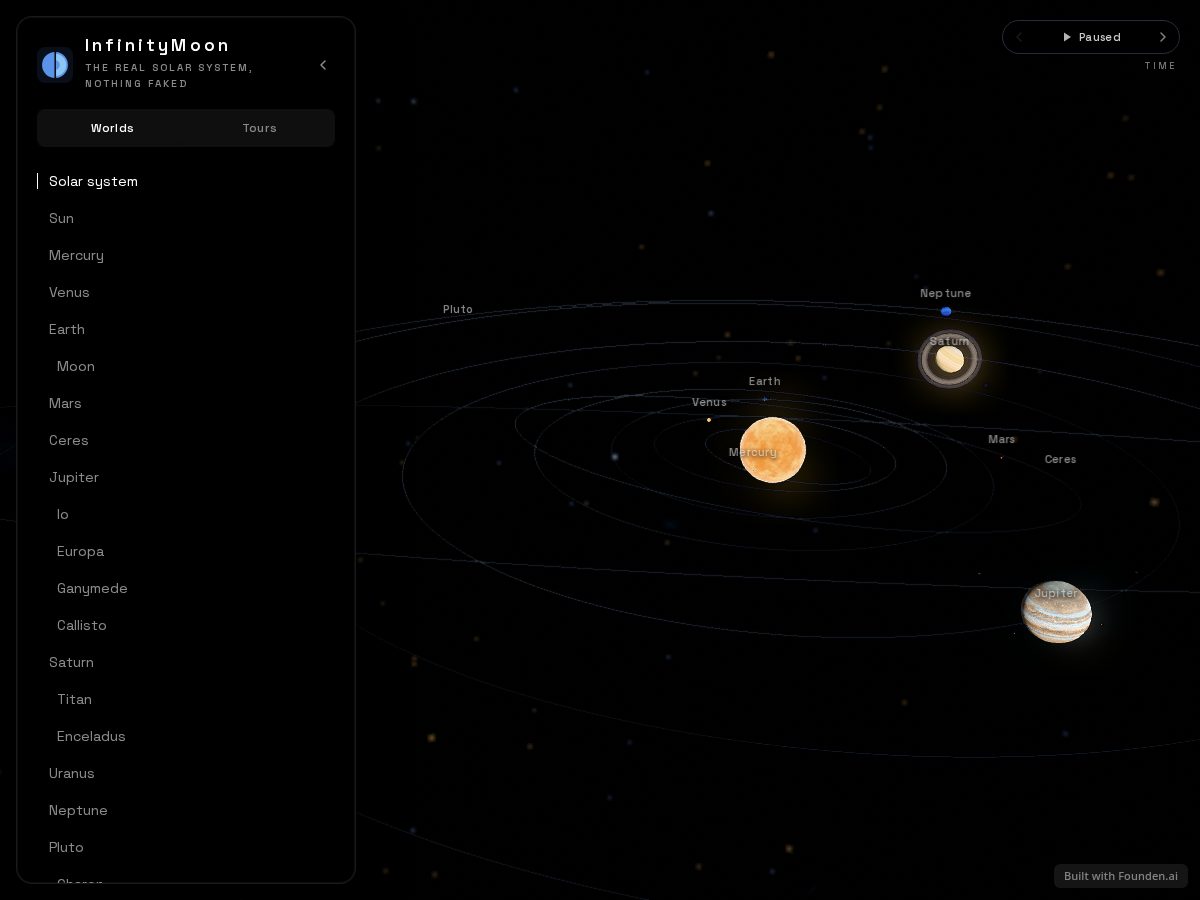Screen dimensions: 1200x900
Task: Select the Worlds tab
Action: click(x=112, y=128)
